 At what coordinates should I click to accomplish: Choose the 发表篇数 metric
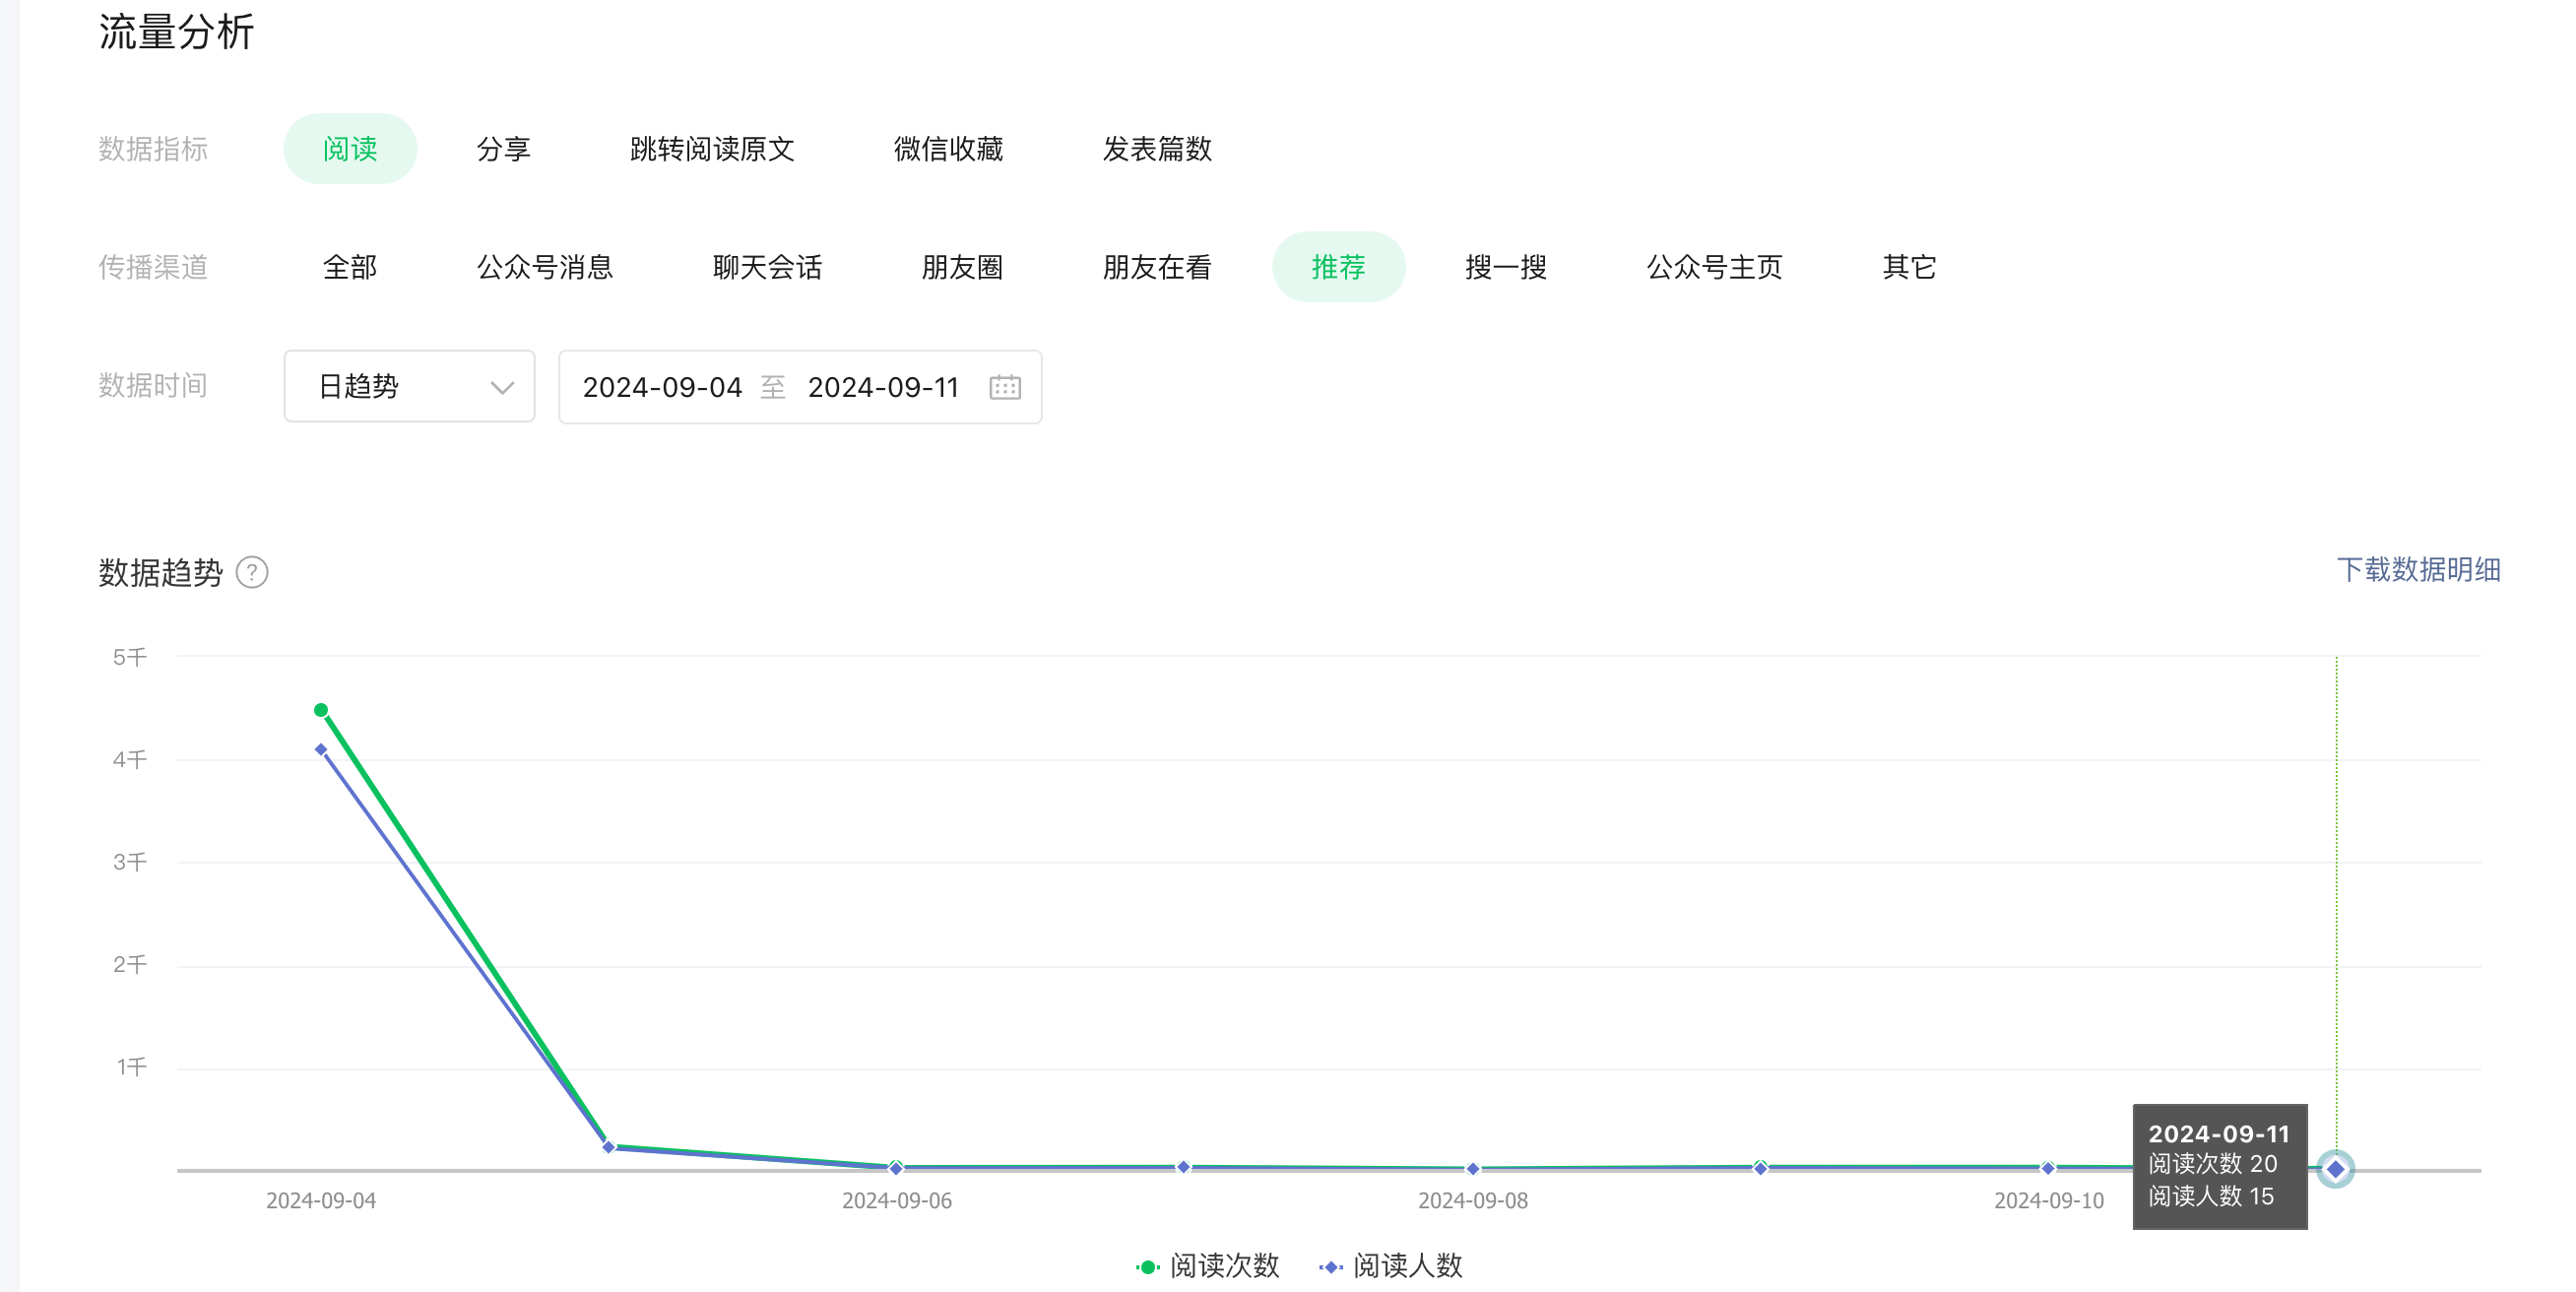point(1157,149)
